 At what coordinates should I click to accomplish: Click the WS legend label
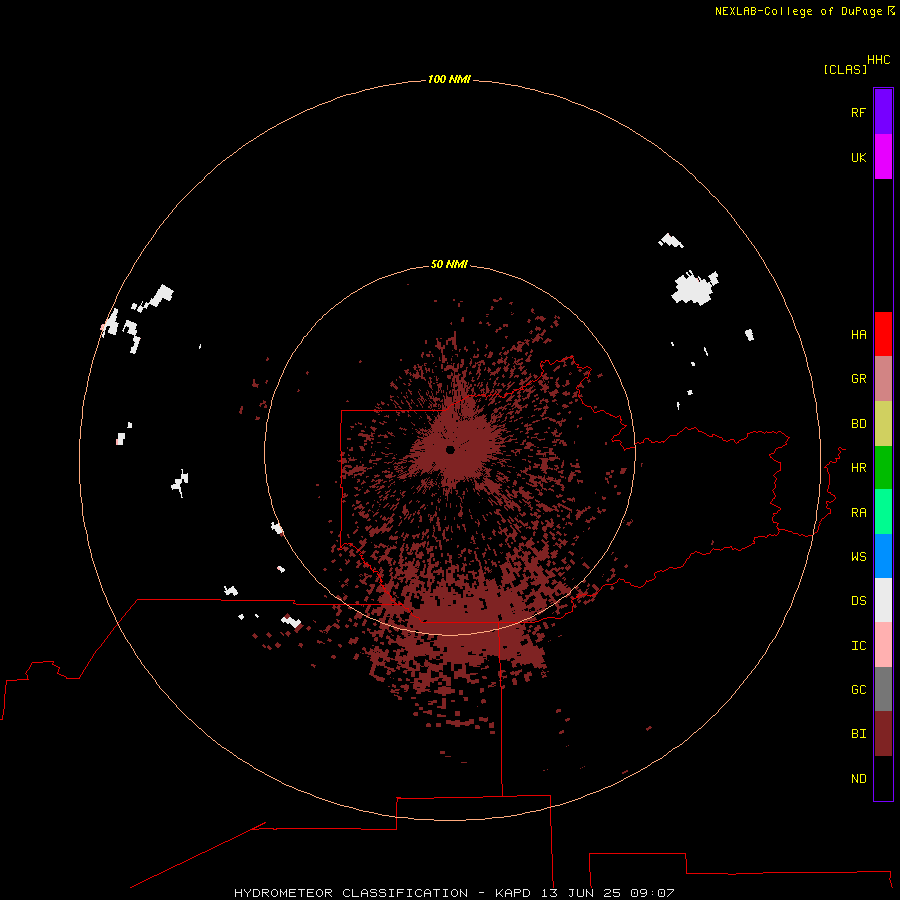(x=859, y=557)
